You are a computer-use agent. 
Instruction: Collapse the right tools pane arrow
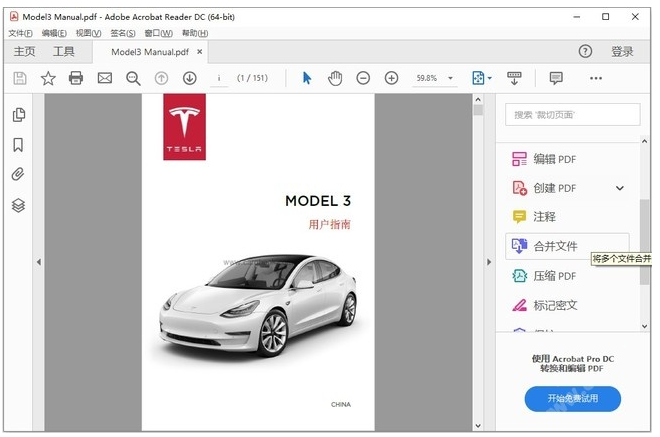[x=489, y=262]
